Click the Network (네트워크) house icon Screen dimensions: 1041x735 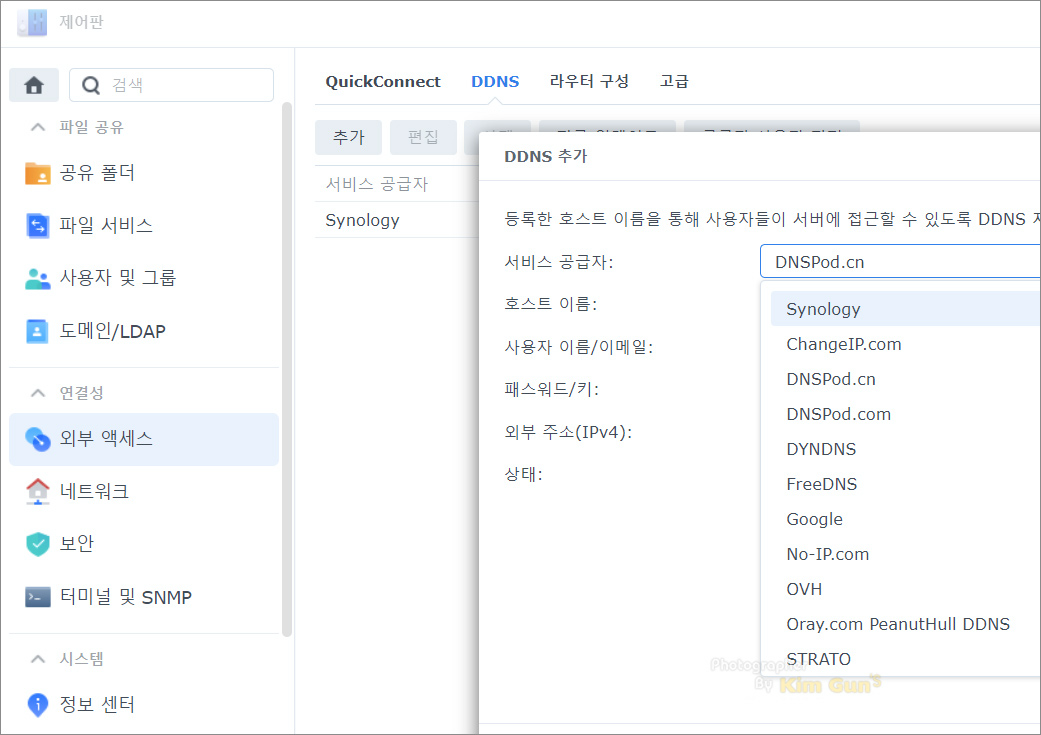(x=38, y=491)
